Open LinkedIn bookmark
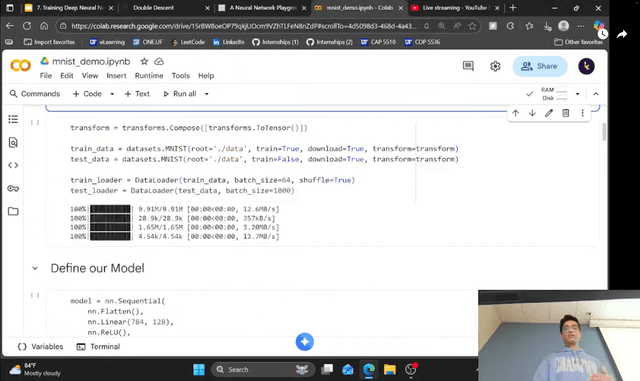The height and width of the screenshot is (381, 640). pos(229,42)
